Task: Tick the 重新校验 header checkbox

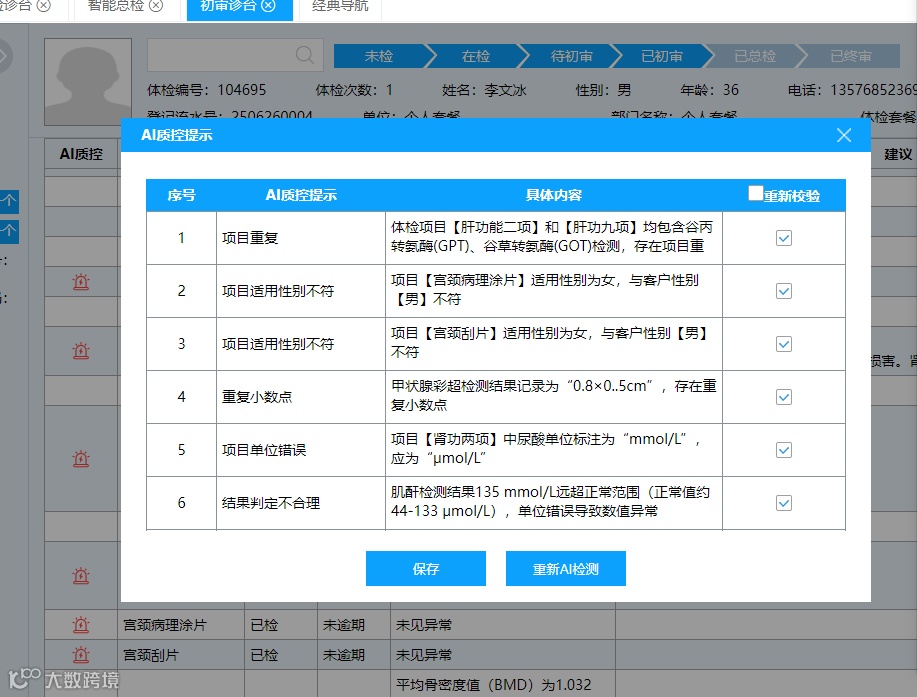Action: [x=756, y=193]
